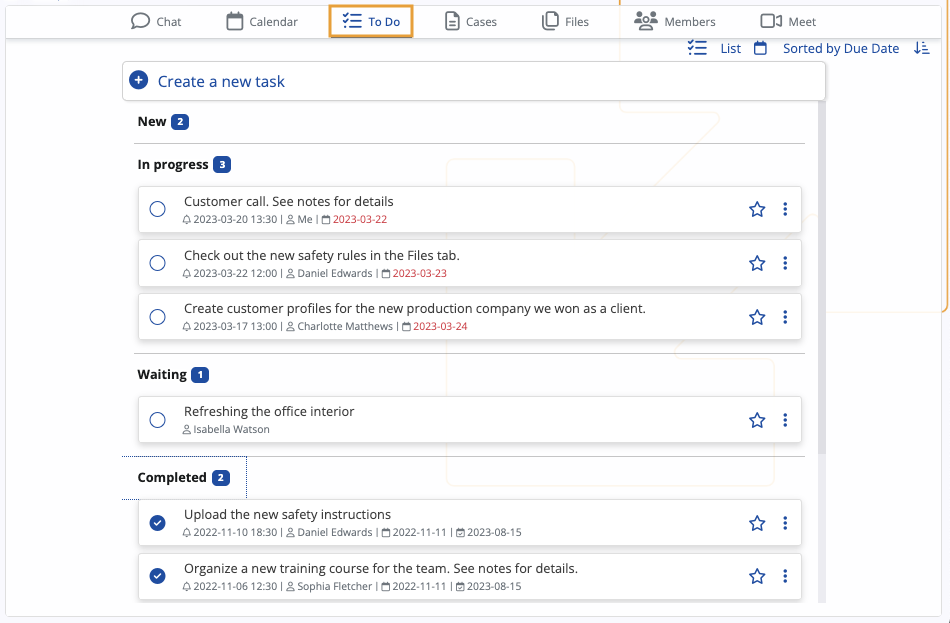Mark Customer call task as complete
Image resolution: width=950 pixels, height=623 pixels.
[x=158, y=209]
